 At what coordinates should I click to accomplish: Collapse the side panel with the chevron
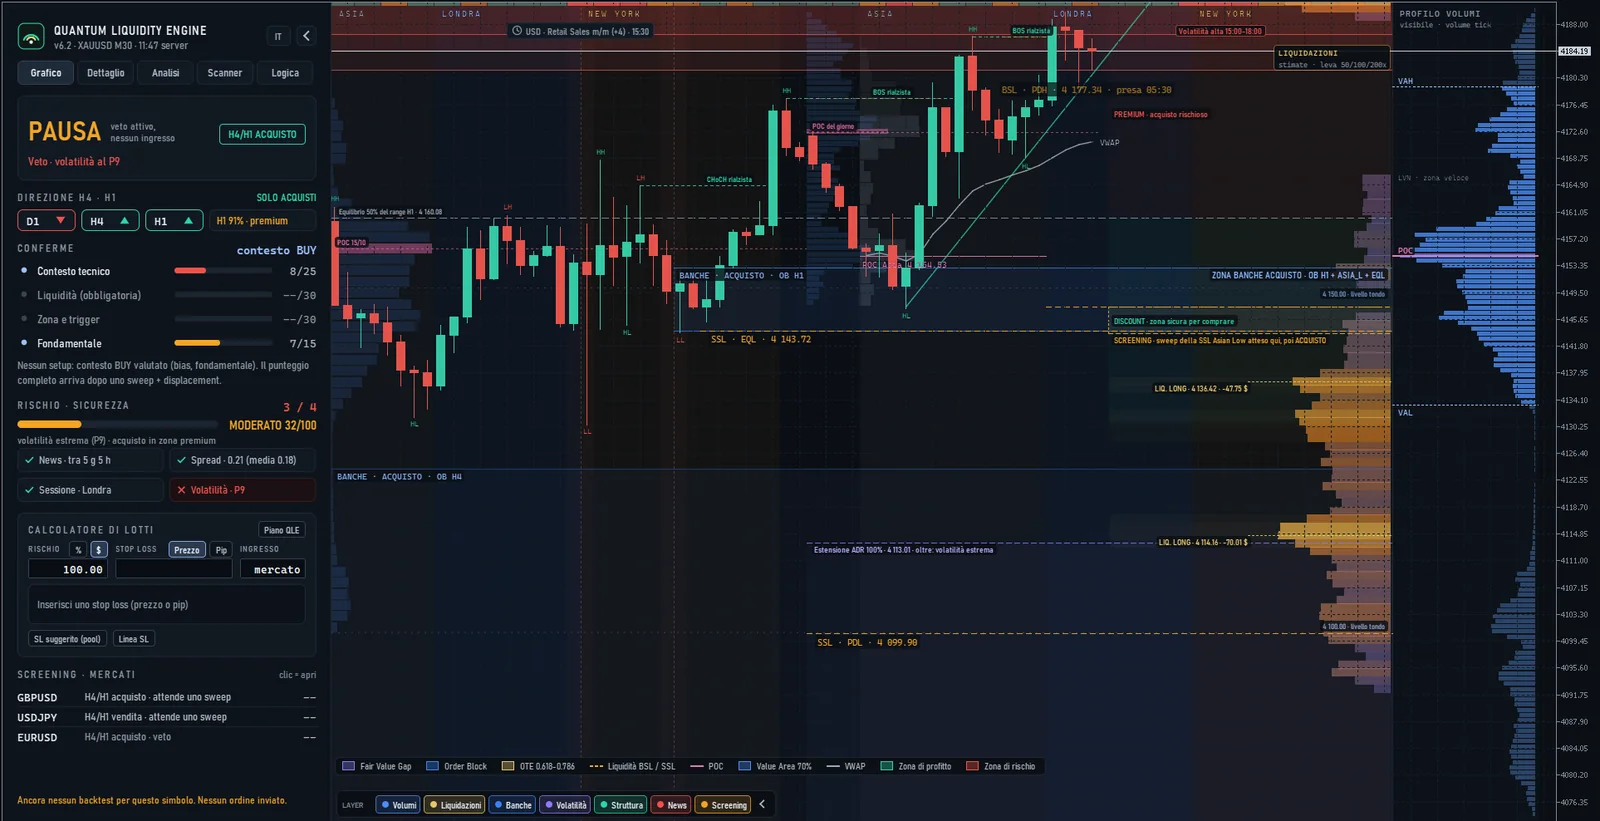[306, 36]
